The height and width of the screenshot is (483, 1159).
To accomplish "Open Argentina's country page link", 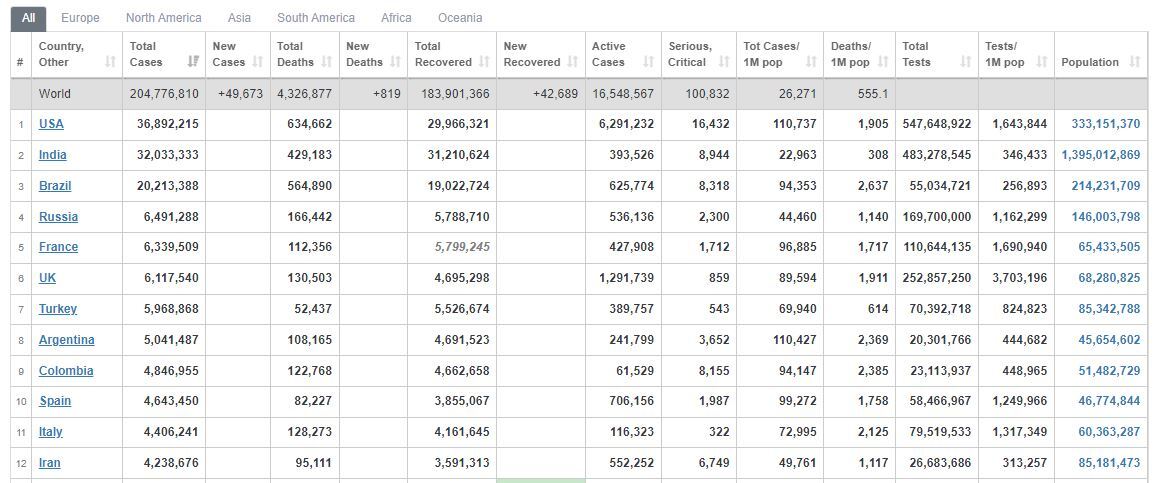I will click(67, 340).
